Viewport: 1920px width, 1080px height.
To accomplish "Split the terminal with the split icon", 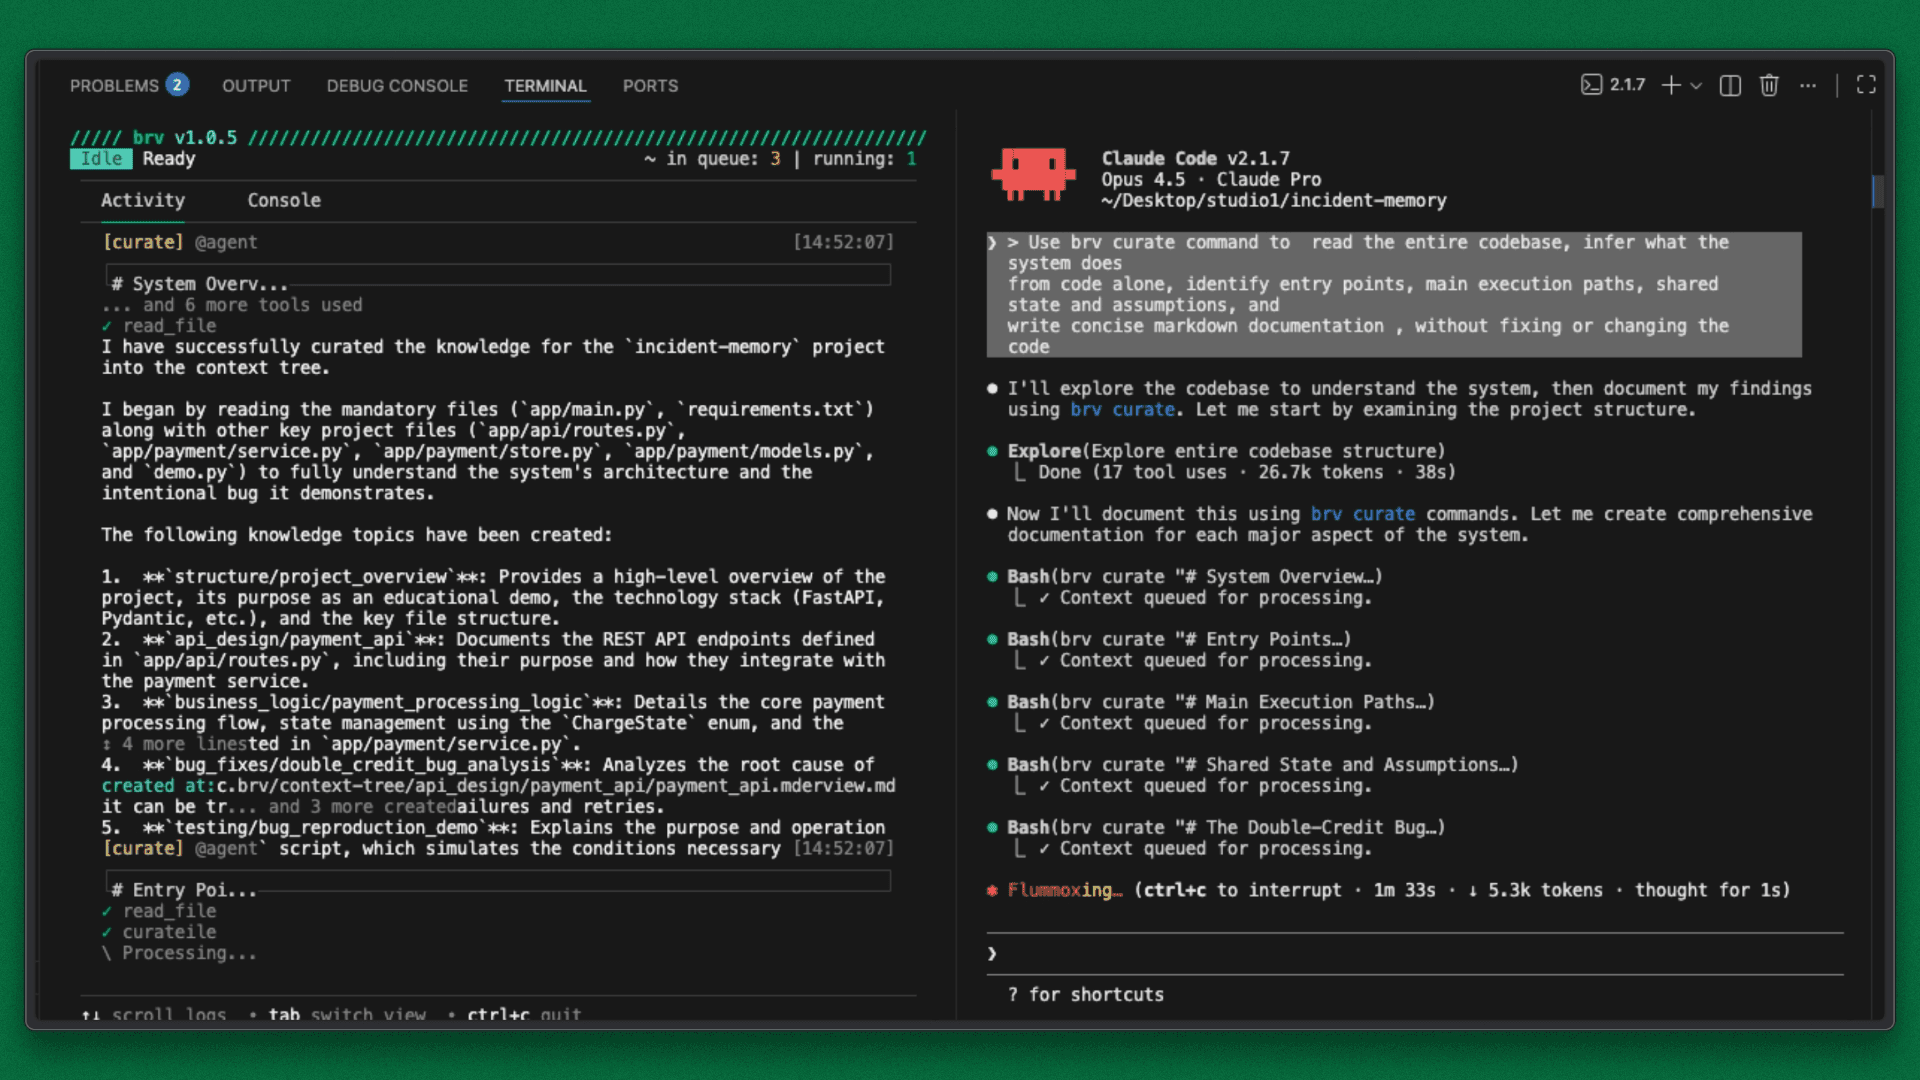I will (x=1730, y=85).
